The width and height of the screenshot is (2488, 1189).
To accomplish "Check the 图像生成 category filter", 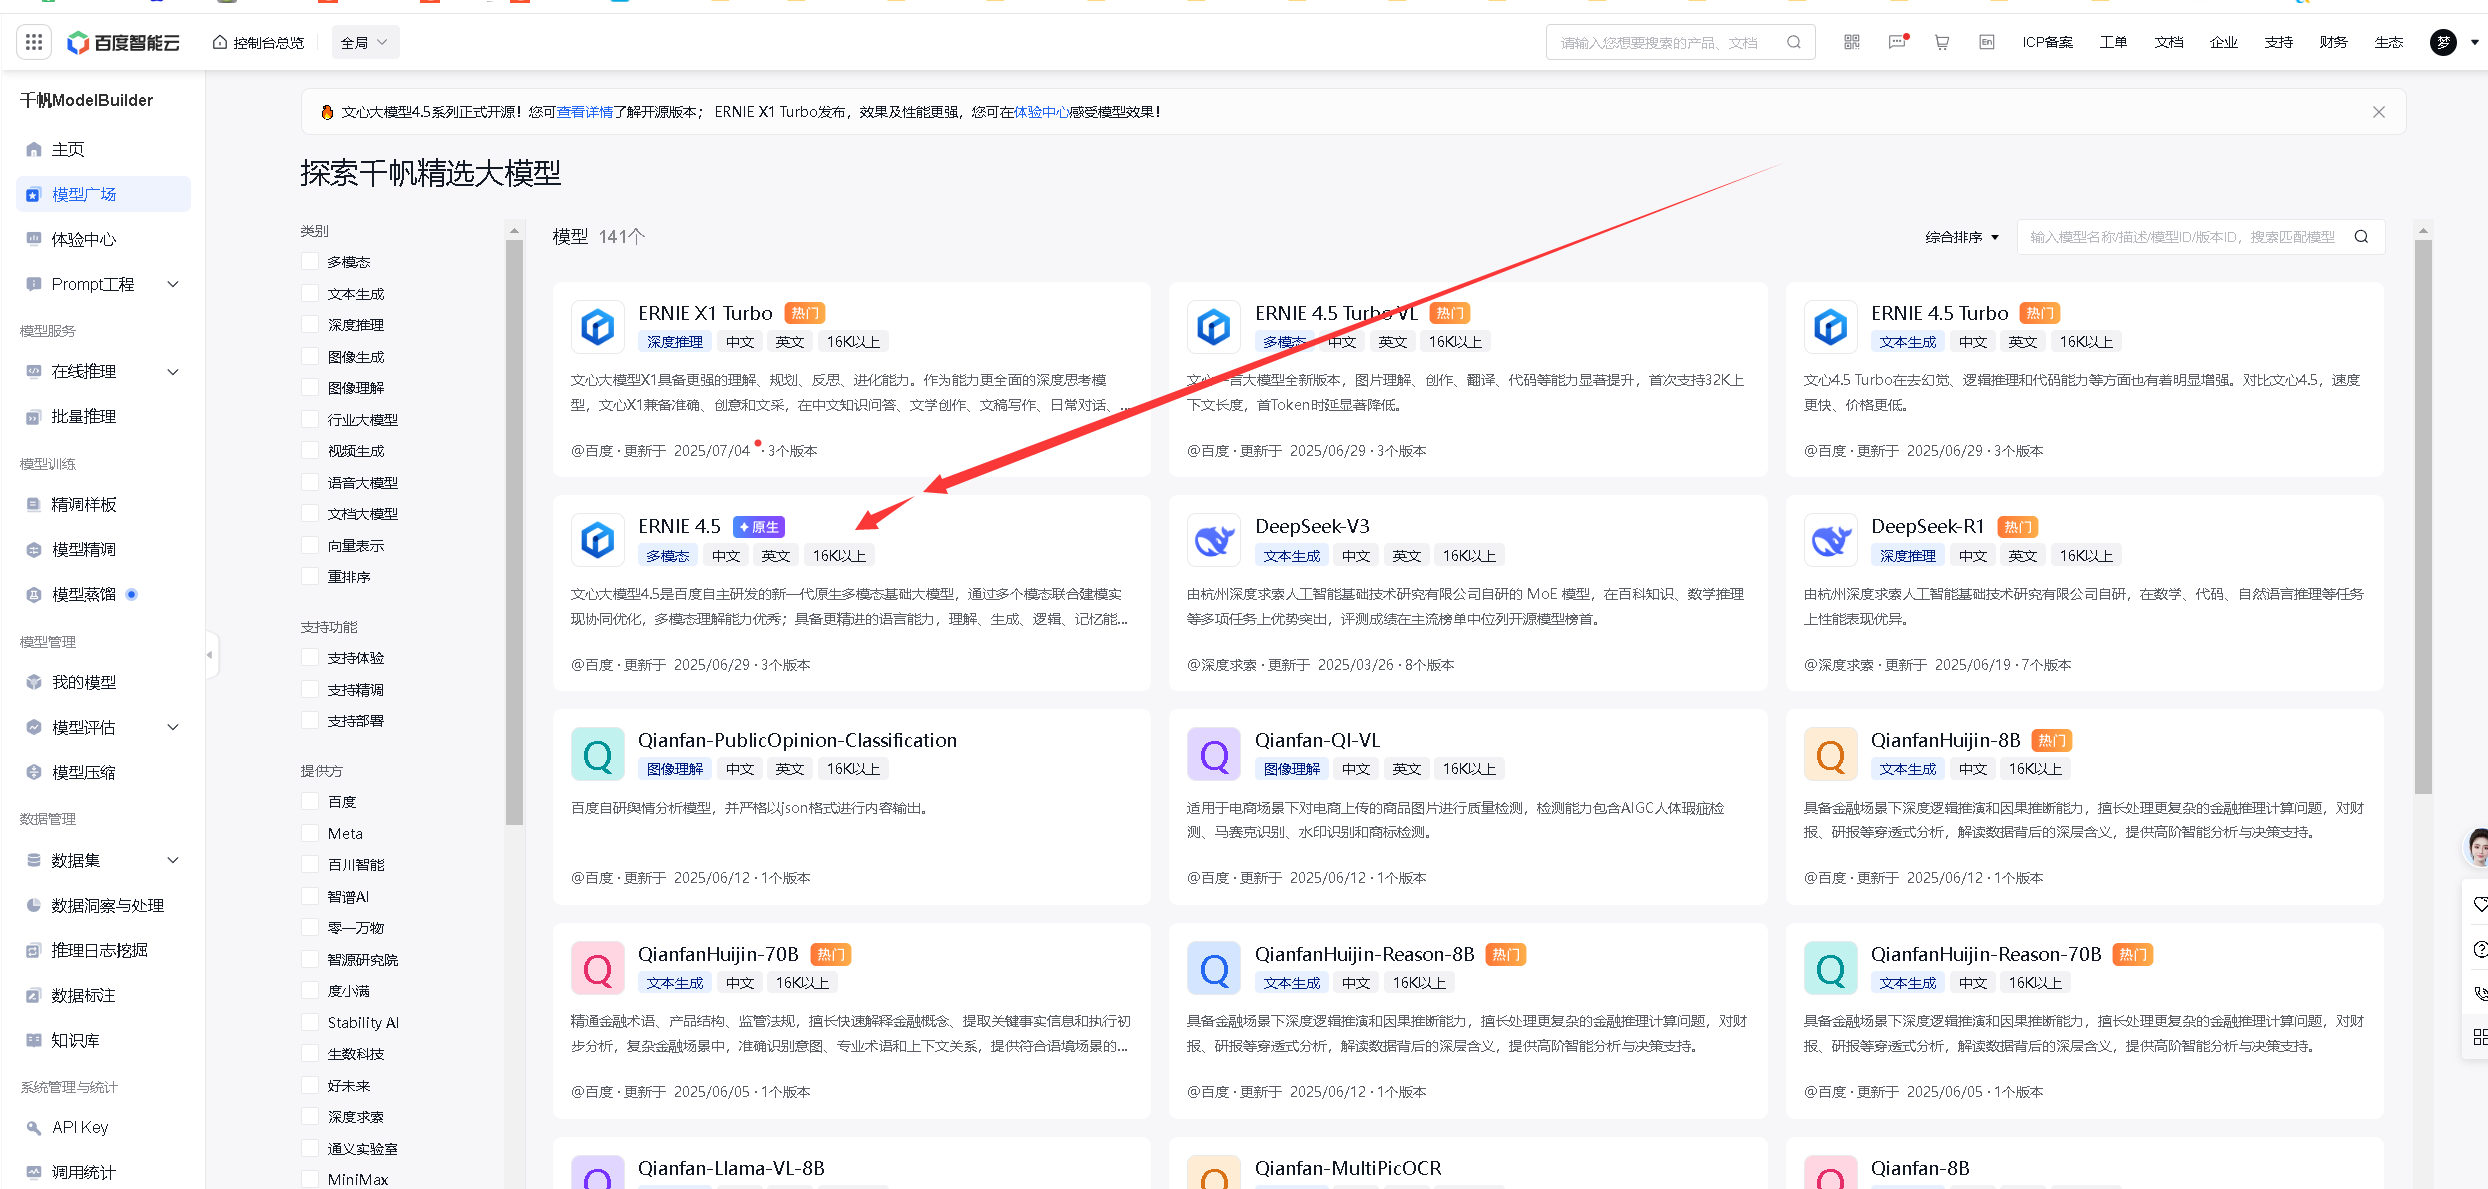I will click(x=310, y=356).
